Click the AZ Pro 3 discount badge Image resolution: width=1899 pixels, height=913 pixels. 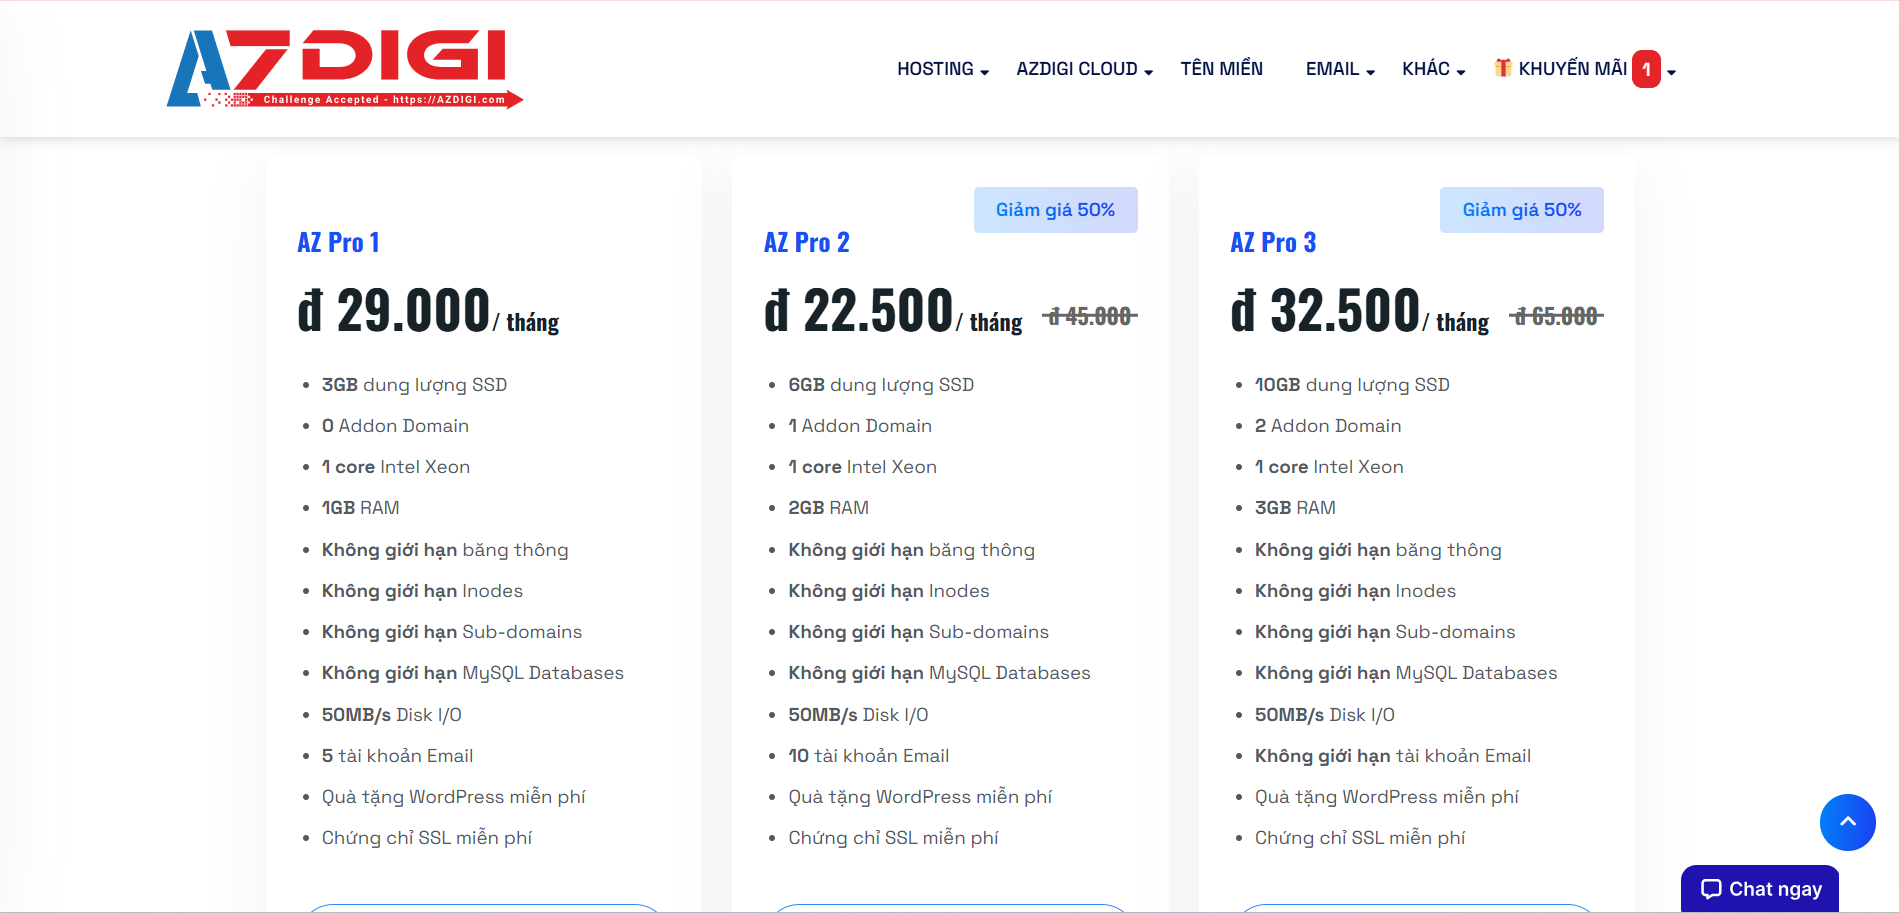(1521, 210)
